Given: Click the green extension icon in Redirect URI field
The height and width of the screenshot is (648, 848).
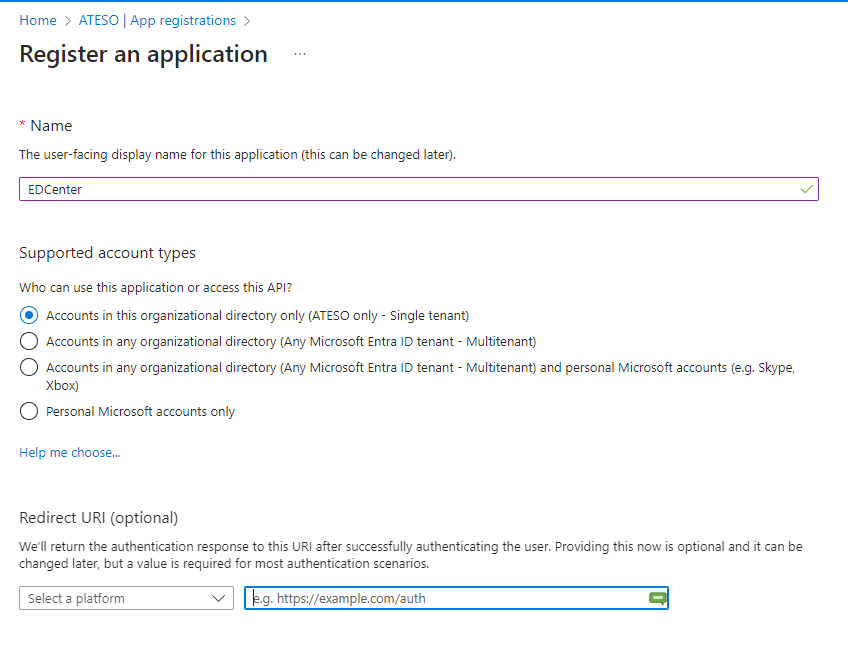Looking at the screenshot, I should (x=657, y=598).
